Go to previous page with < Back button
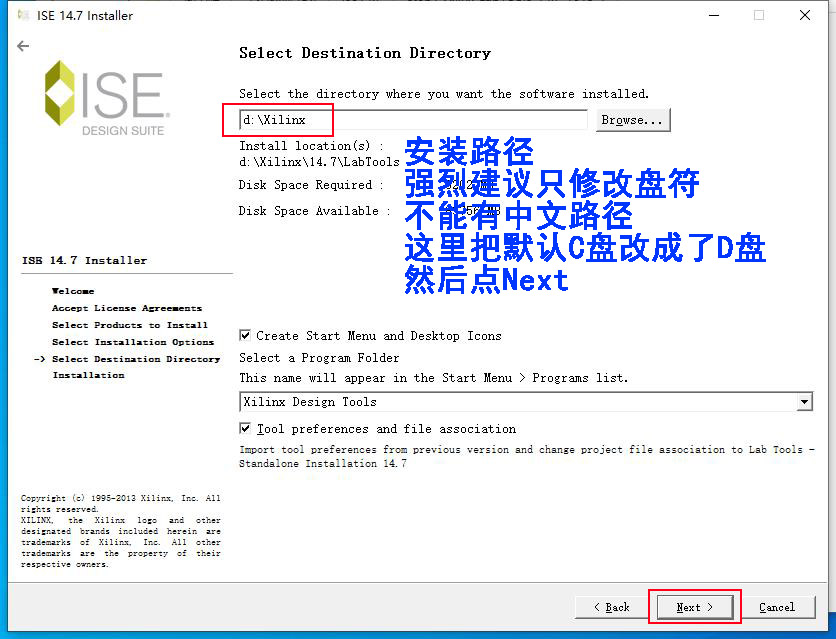Screen dimensions: 836x639 tap(611, 607)
